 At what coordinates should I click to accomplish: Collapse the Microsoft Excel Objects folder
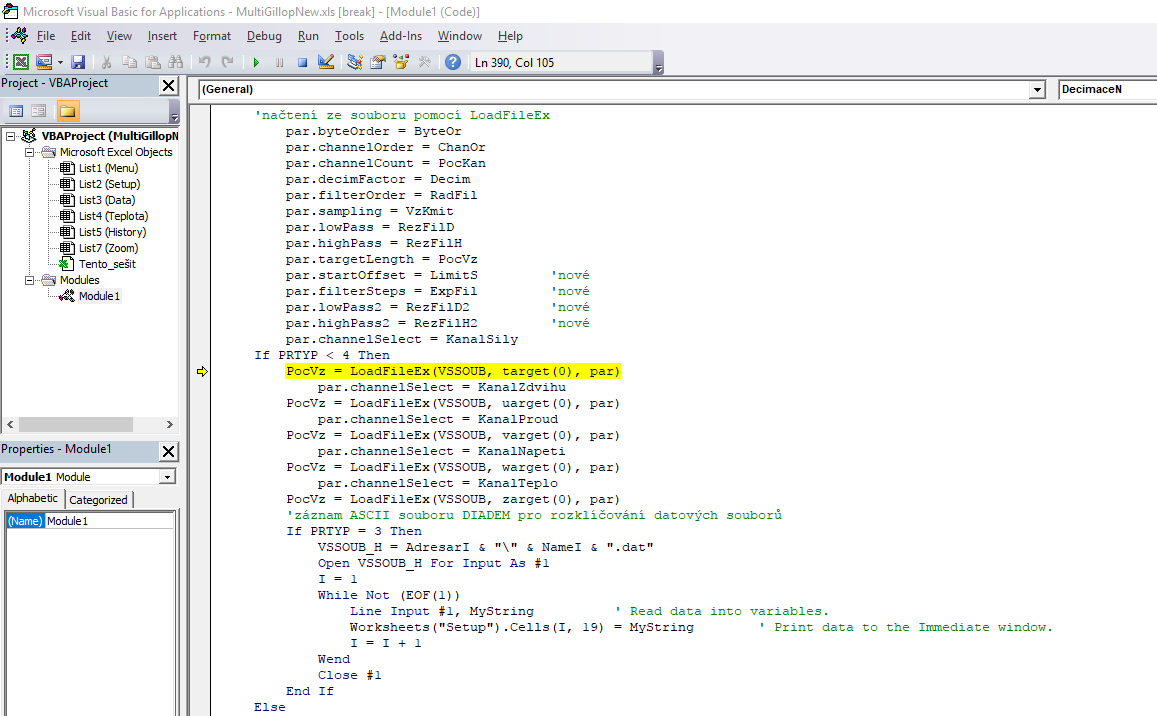tap(30, 152)
